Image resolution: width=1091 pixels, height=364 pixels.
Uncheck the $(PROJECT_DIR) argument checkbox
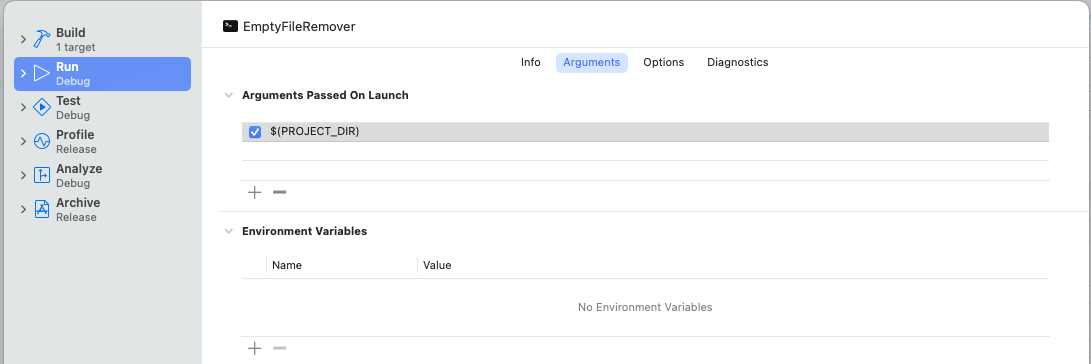255,132
